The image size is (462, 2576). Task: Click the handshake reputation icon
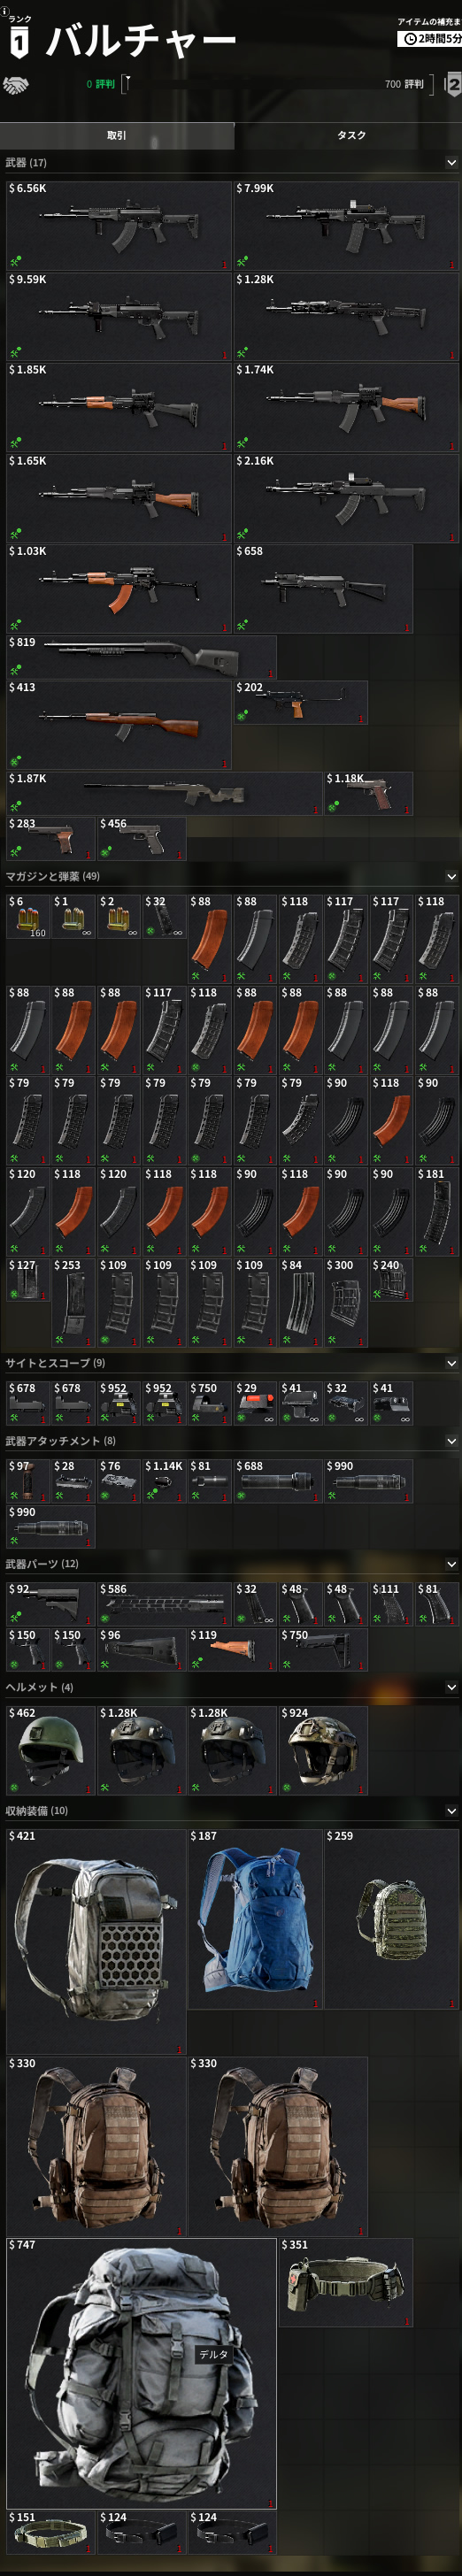[x=15, y=85]
